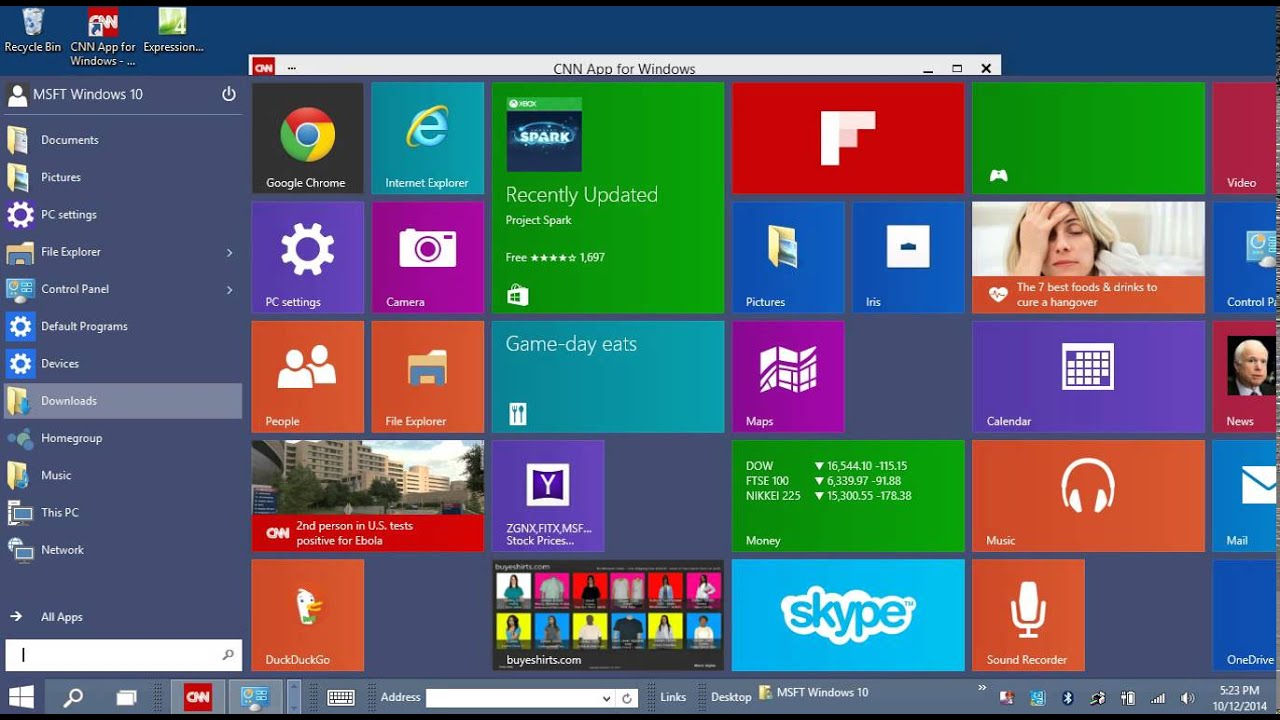Open the taskbar Search magnifier

(73, 698)
